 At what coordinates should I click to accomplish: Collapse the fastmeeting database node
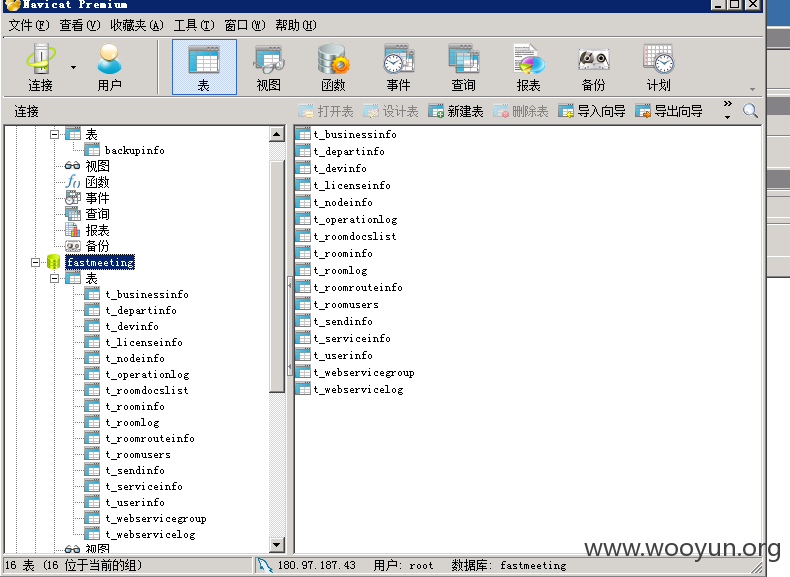point(35,263)
